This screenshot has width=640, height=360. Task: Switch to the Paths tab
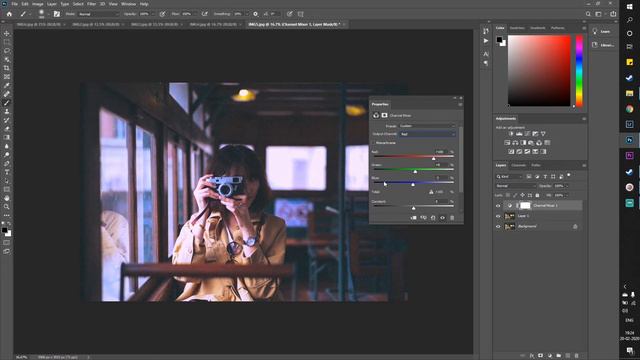tap(536, 165)
